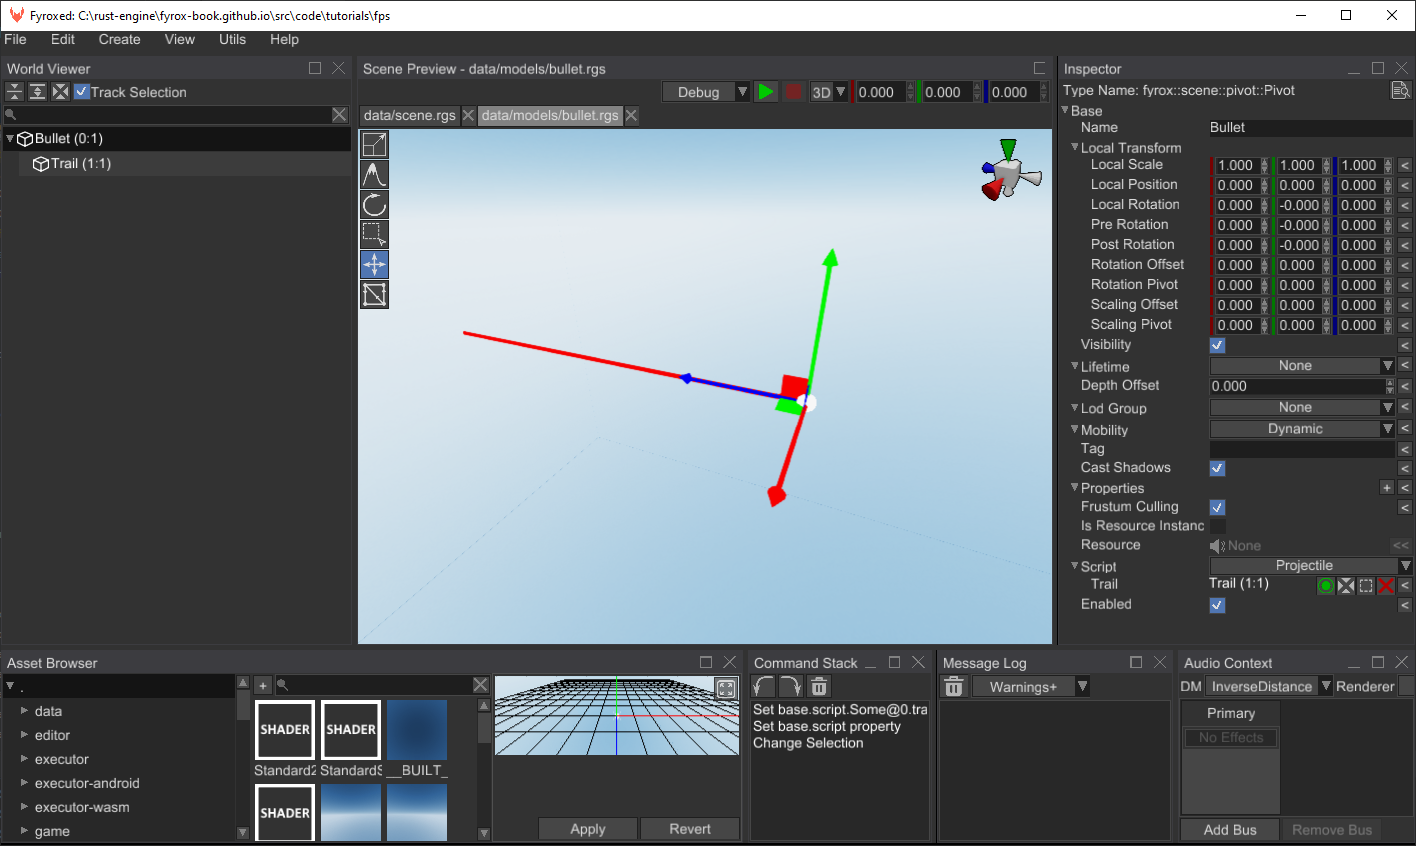Screen dimensions: 1416x846
Task: Expand all nodes in World Viewer
Action: (37, 92)
